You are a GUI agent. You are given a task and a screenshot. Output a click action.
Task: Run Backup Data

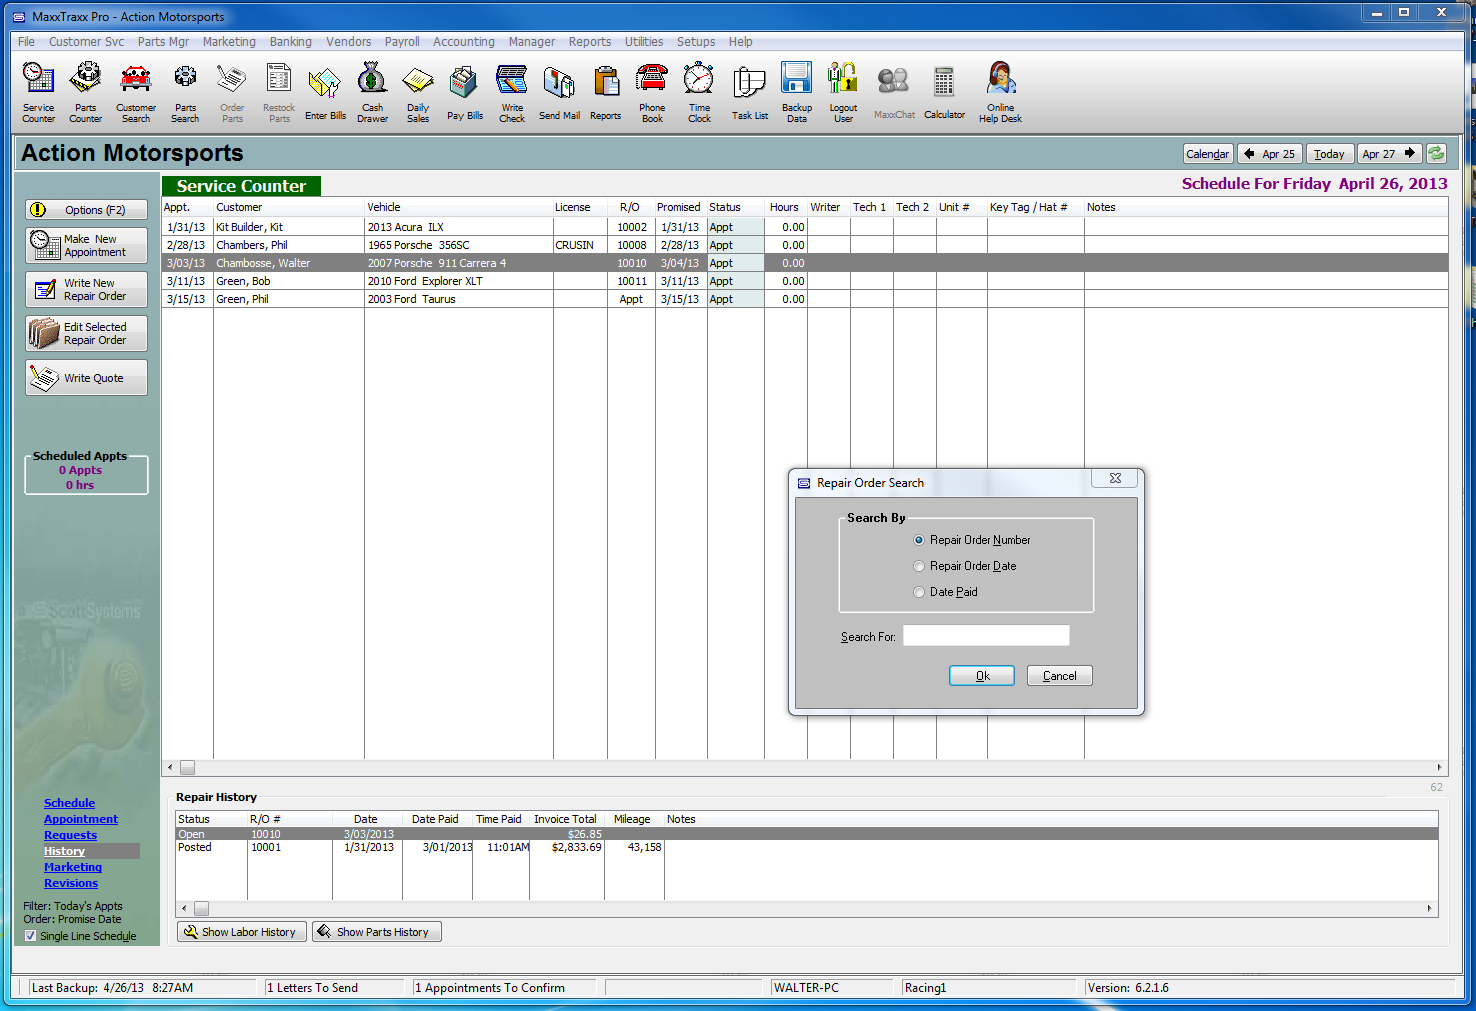tap(797, 91)
